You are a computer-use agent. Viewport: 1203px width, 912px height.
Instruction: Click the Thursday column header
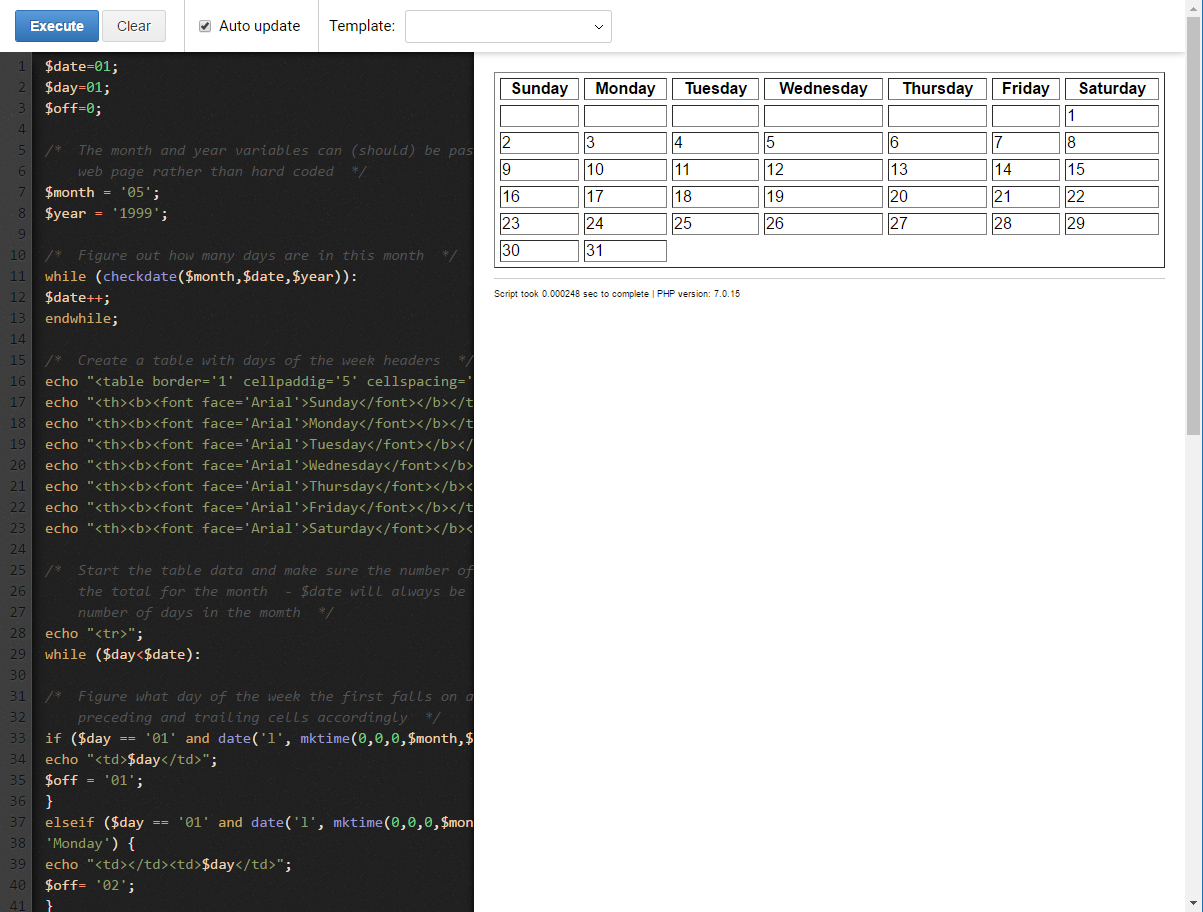click(937, 89)
